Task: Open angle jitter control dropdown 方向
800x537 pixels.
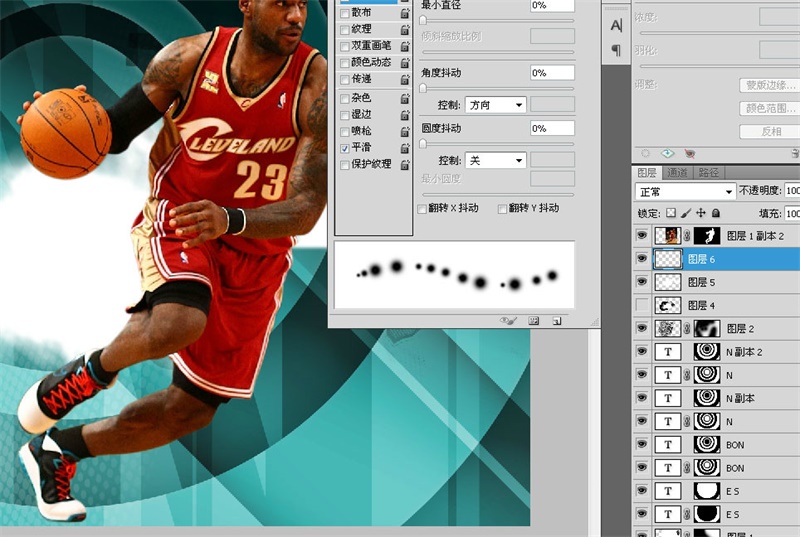Action: click(x=497, y=105)
